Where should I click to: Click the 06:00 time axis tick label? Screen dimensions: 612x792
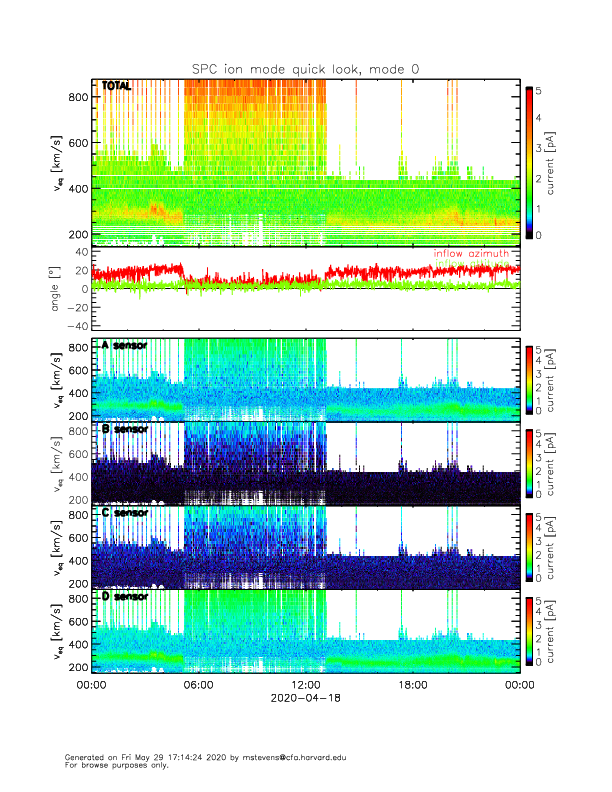click(x=198, y=685)
